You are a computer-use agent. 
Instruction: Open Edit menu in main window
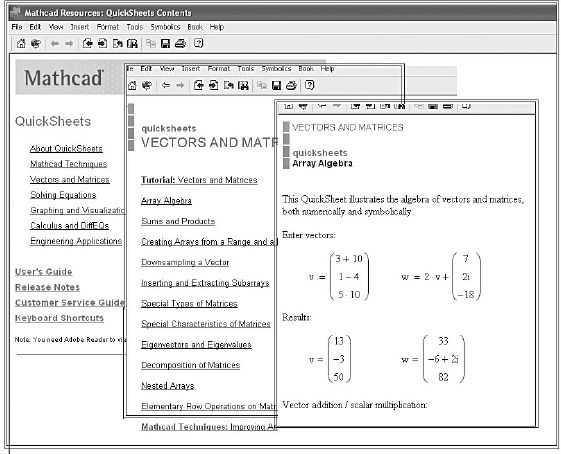coord(35,27)
